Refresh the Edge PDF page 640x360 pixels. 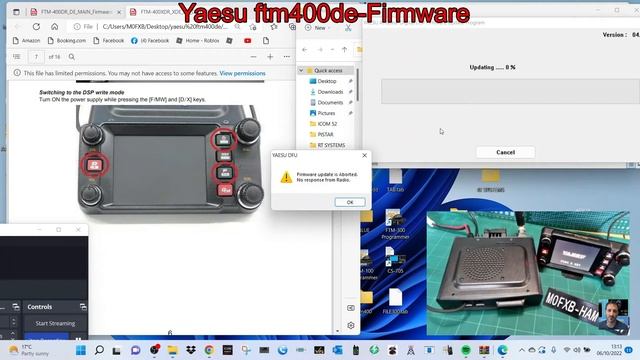36,27
